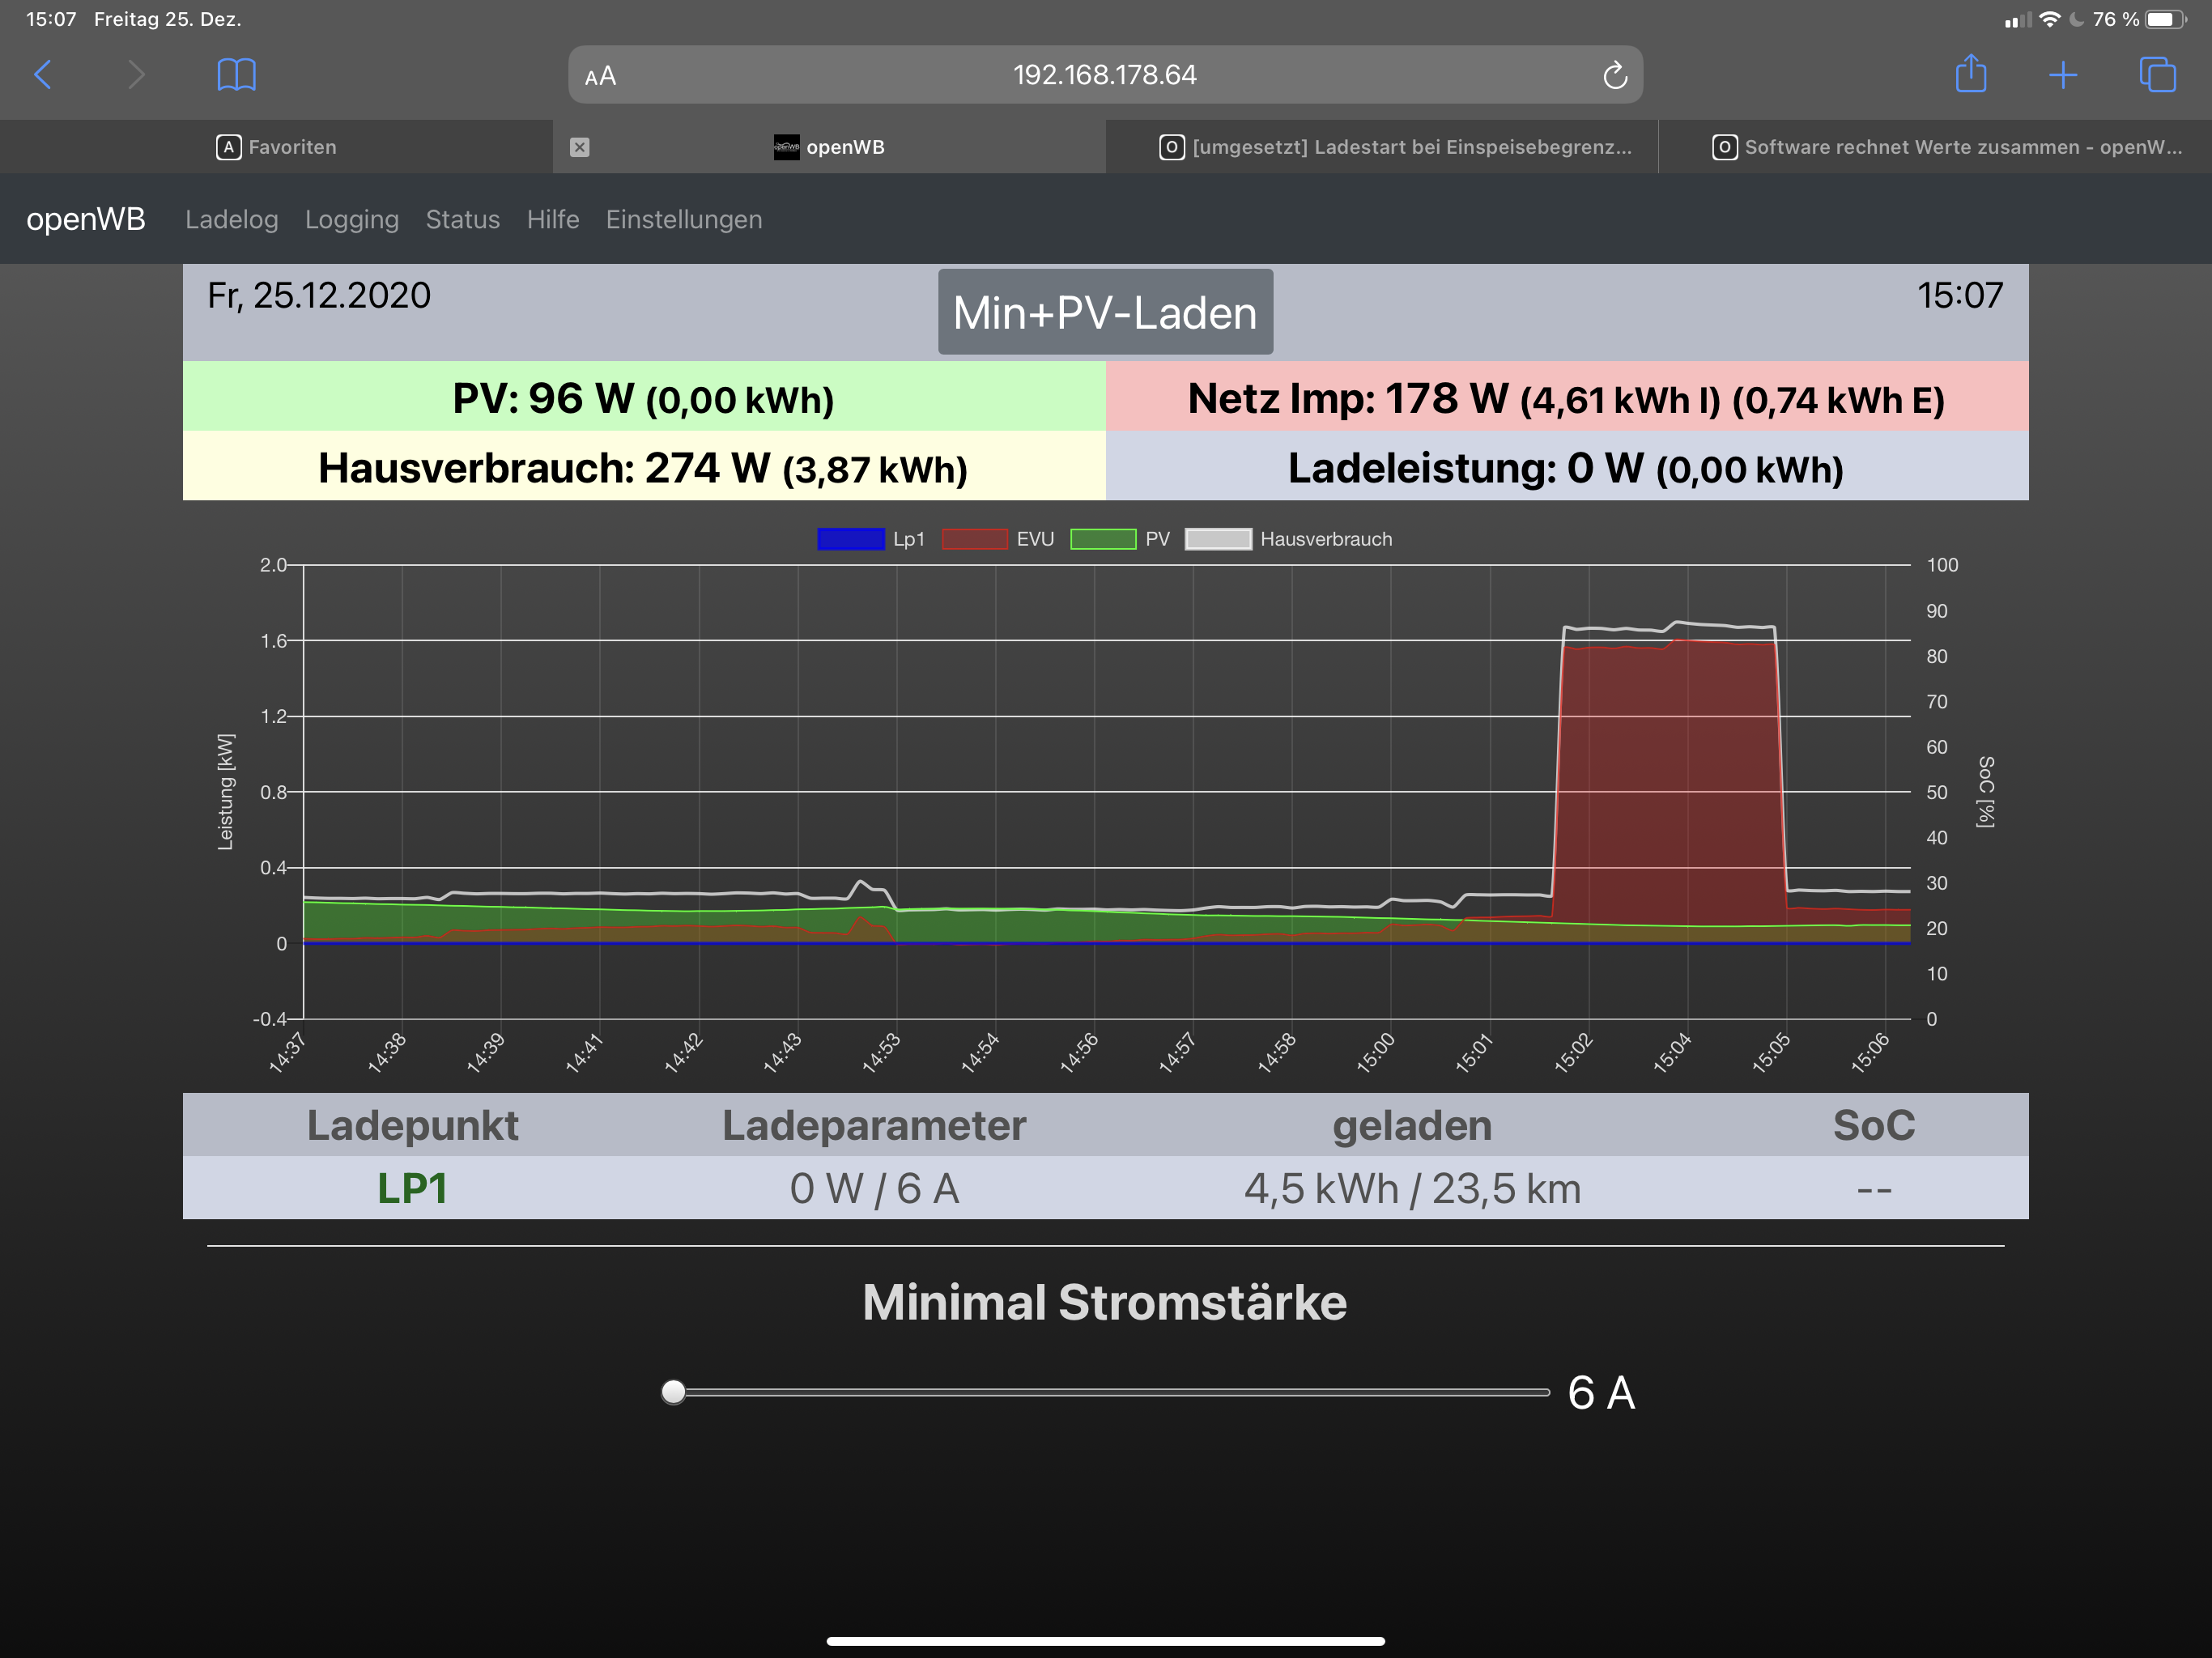Switch to the Favoriten tab
The width and height of the screenshot is (2212, 1658).
276,147
